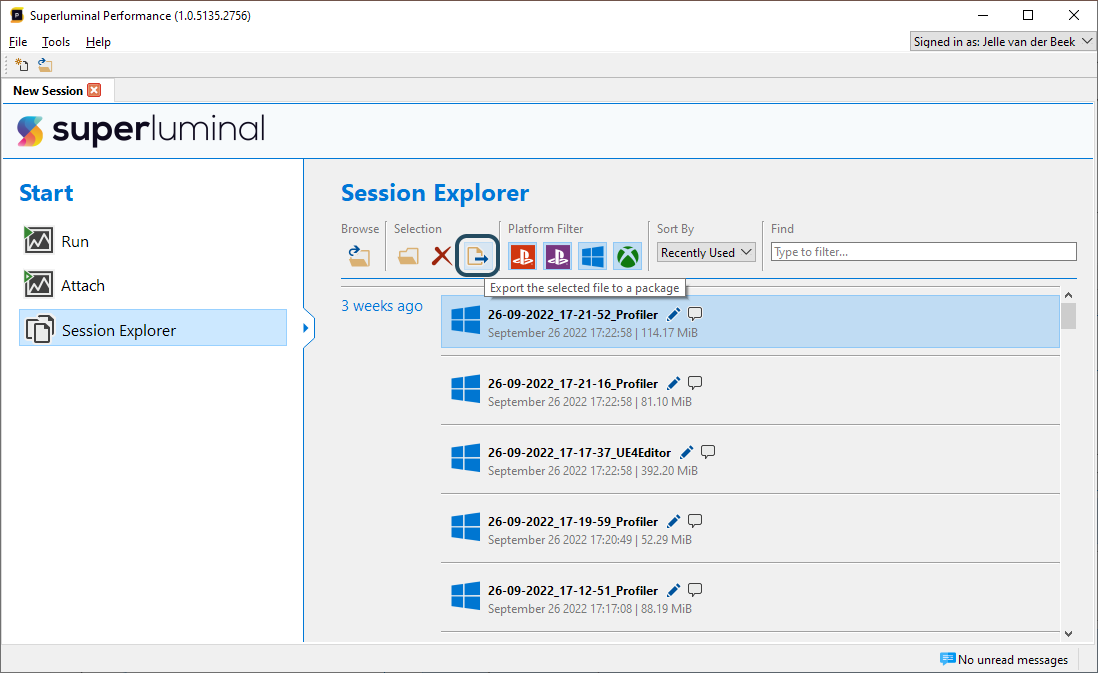Toggle the PlayStation 4 red platform filter
1098x673 pixels.
tap(523, 256)
